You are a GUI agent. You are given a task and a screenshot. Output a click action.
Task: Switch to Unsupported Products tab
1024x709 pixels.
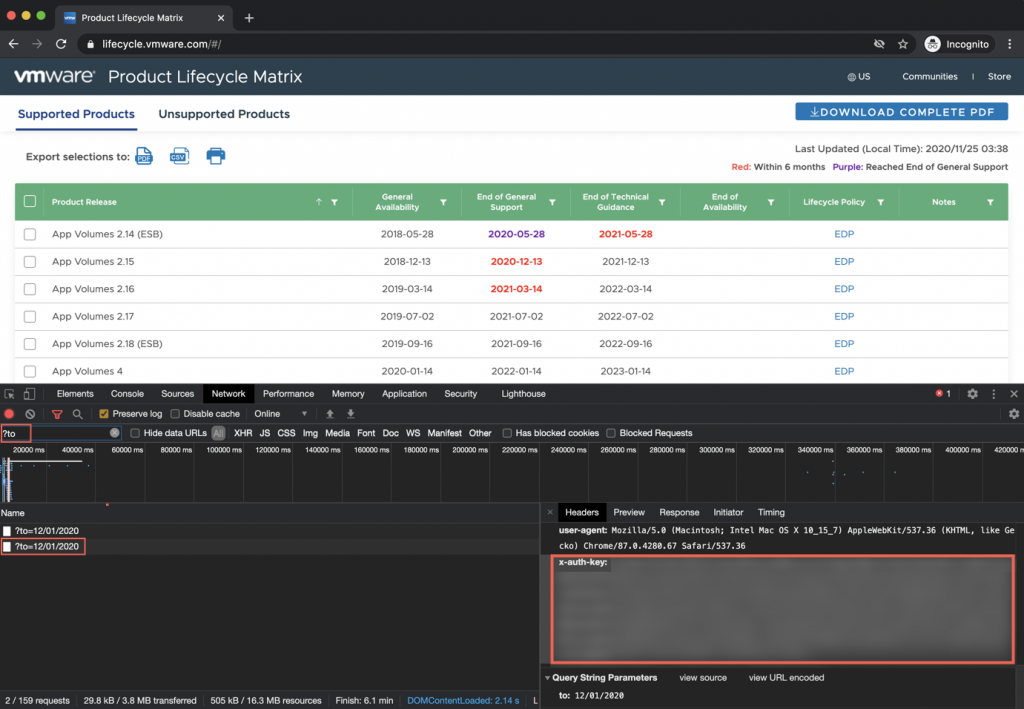[224, 114]
